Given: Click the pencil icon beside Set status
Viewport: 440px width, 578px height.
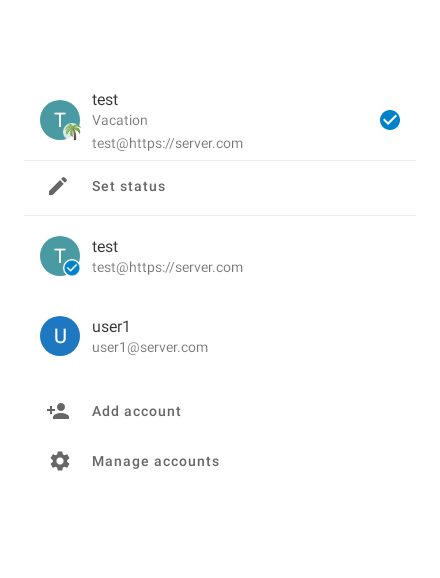Looking at the screenshot, I should coord(58,186).
